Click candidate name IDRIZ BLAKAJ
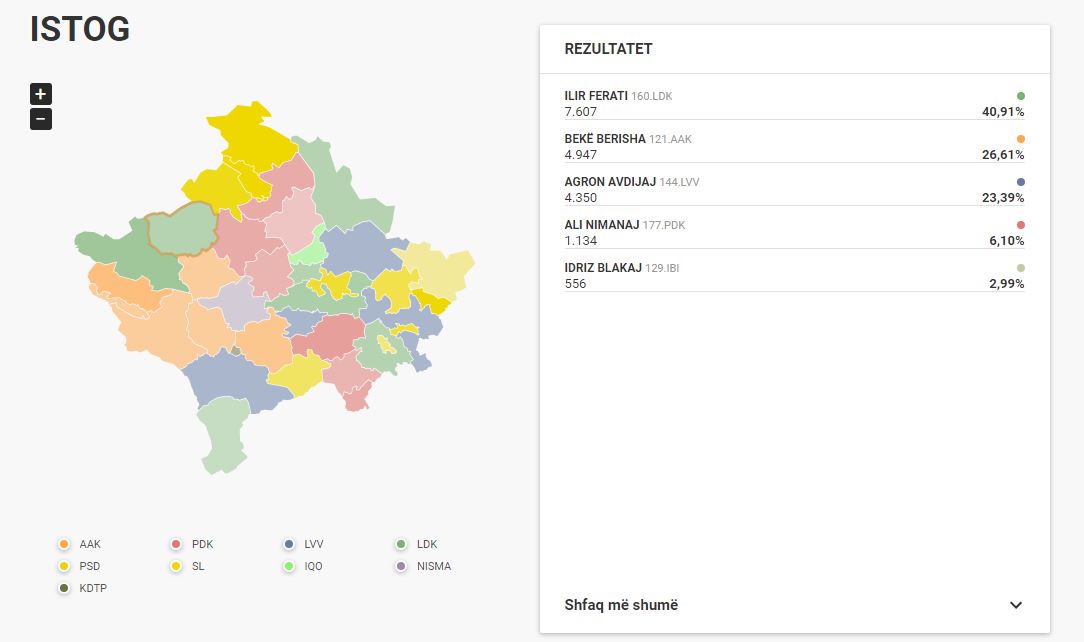This screenshot has height=642, width=1084. [x=603, y=267]
